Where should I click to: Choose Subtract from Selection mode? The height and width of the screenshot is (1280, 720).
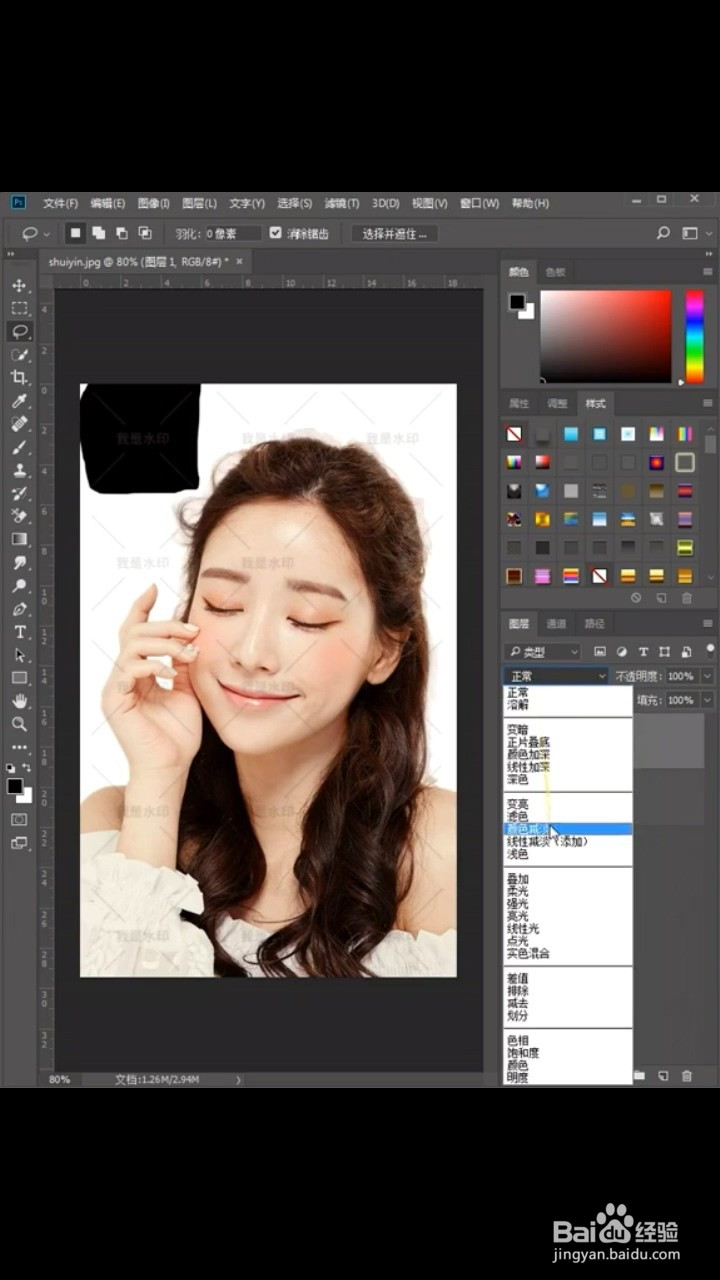point(121,233)
